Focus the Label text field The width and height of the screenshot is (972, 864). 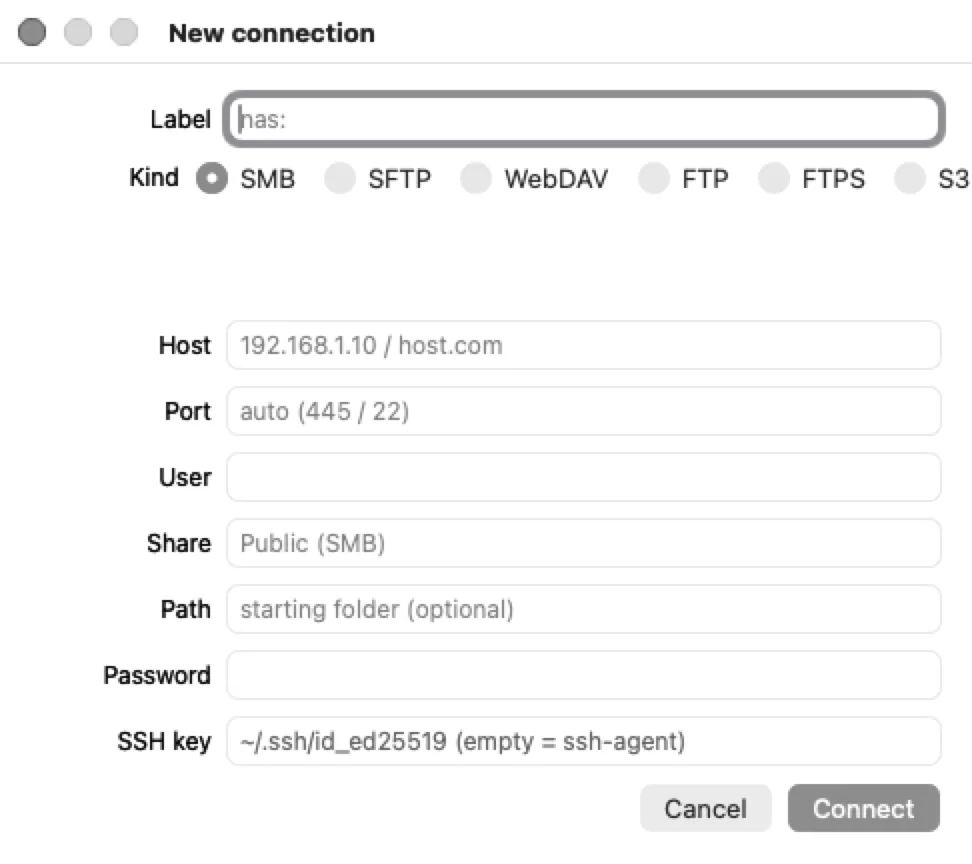(x=583, y=119)
